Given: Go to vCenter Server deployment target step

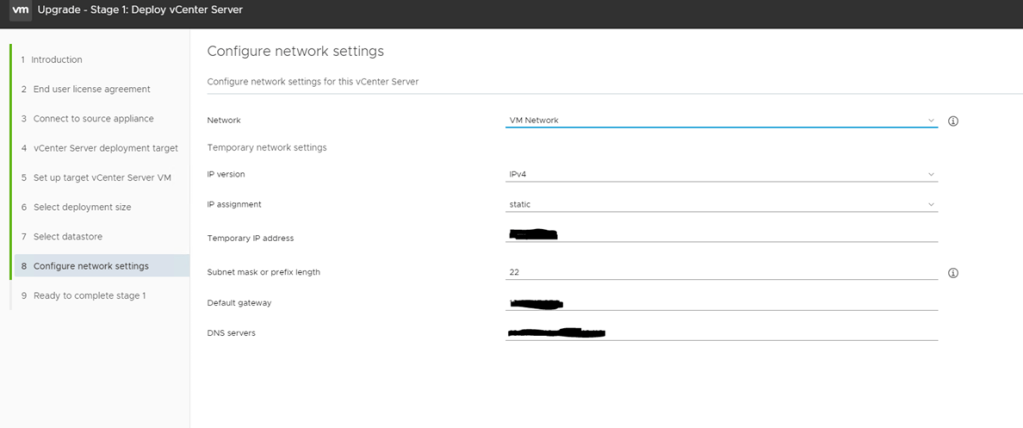Looking at the screenshot, I should tap(105, 148).
